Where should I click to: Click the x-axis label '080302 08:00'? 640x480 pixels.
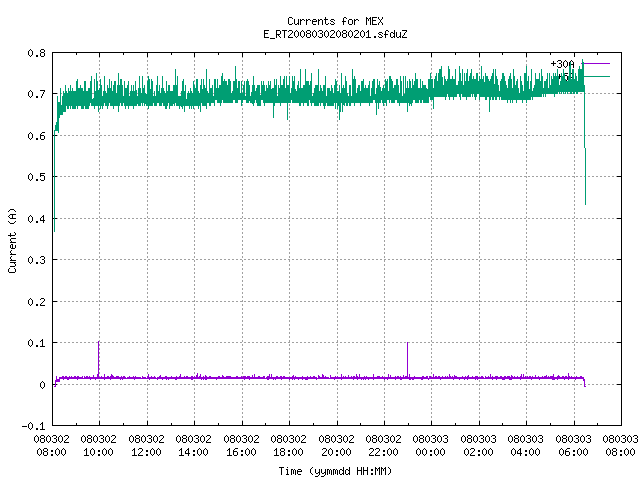pyautogui.click(x=51, y=446)
